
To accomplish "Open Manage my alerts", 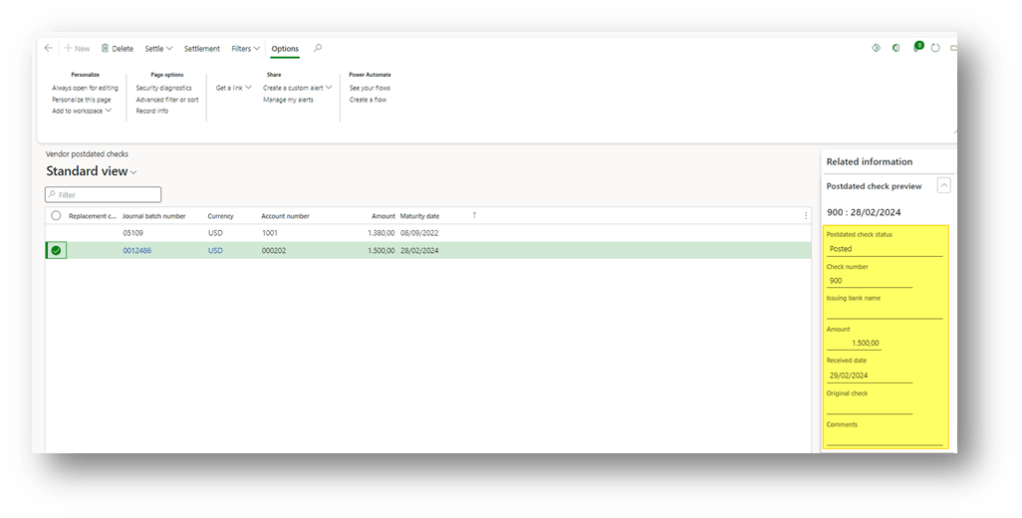I will (x=288, y=100).
